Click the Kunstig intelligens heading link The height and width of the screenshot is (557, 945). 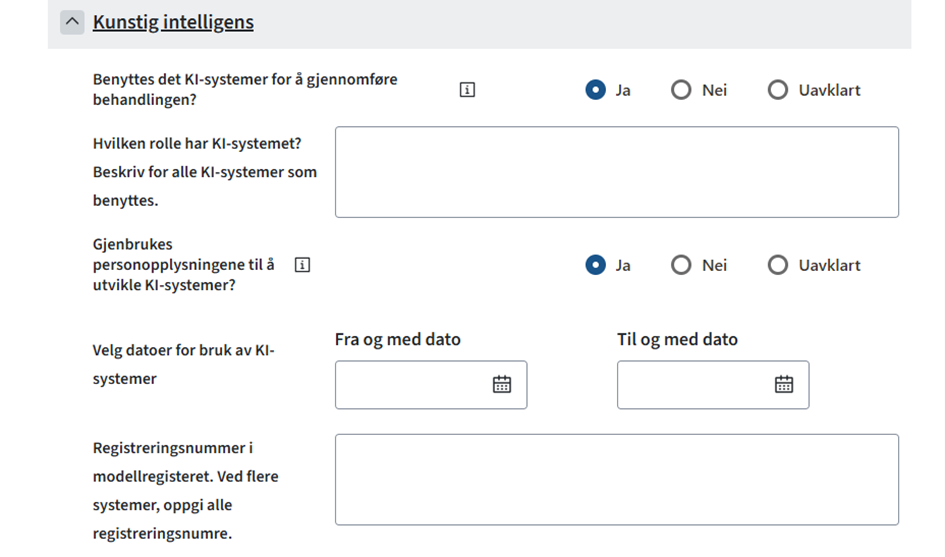point(173,22)
